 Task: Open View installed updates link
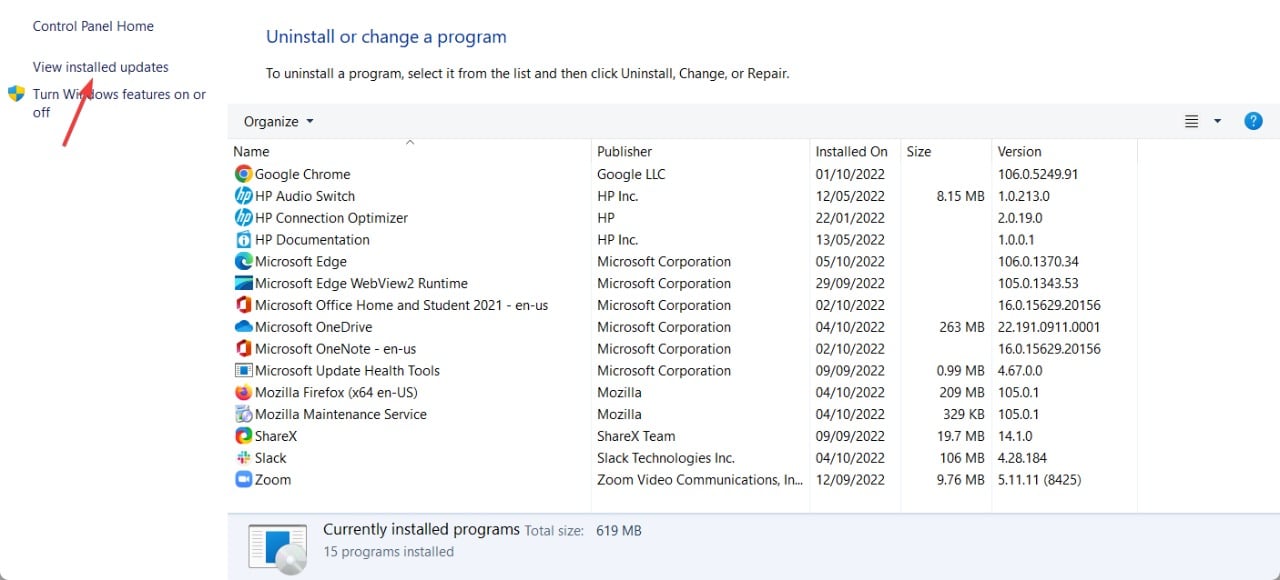coord(101,67)
